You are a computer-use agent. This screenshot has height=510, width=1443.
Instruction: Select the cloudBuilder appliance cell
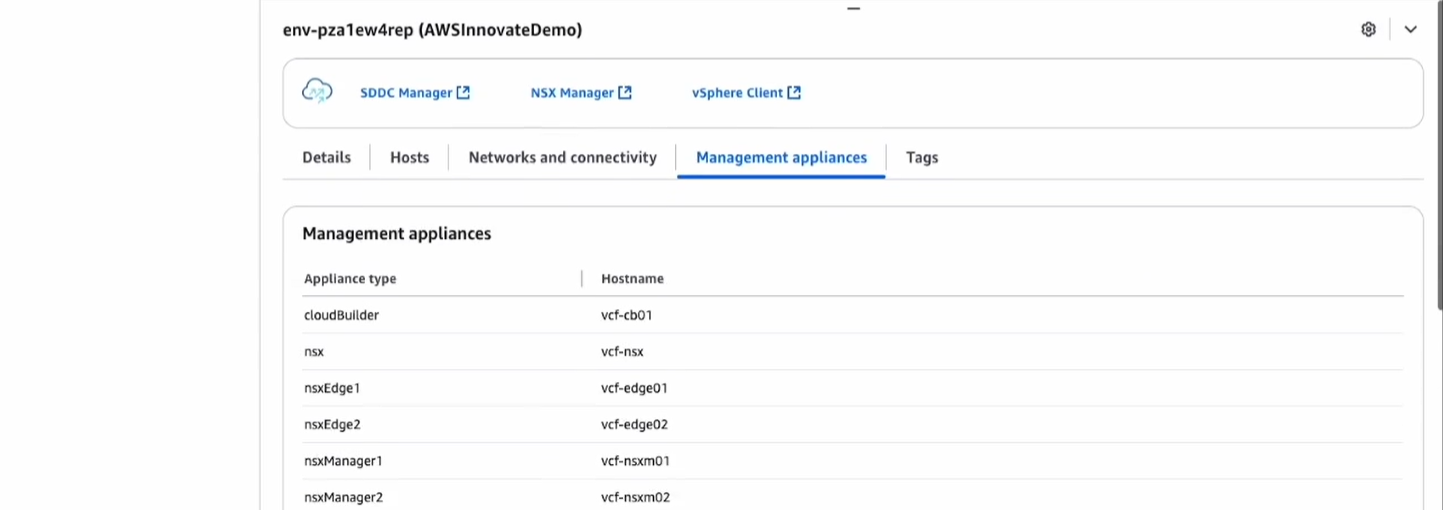click(x=341, y=315)
